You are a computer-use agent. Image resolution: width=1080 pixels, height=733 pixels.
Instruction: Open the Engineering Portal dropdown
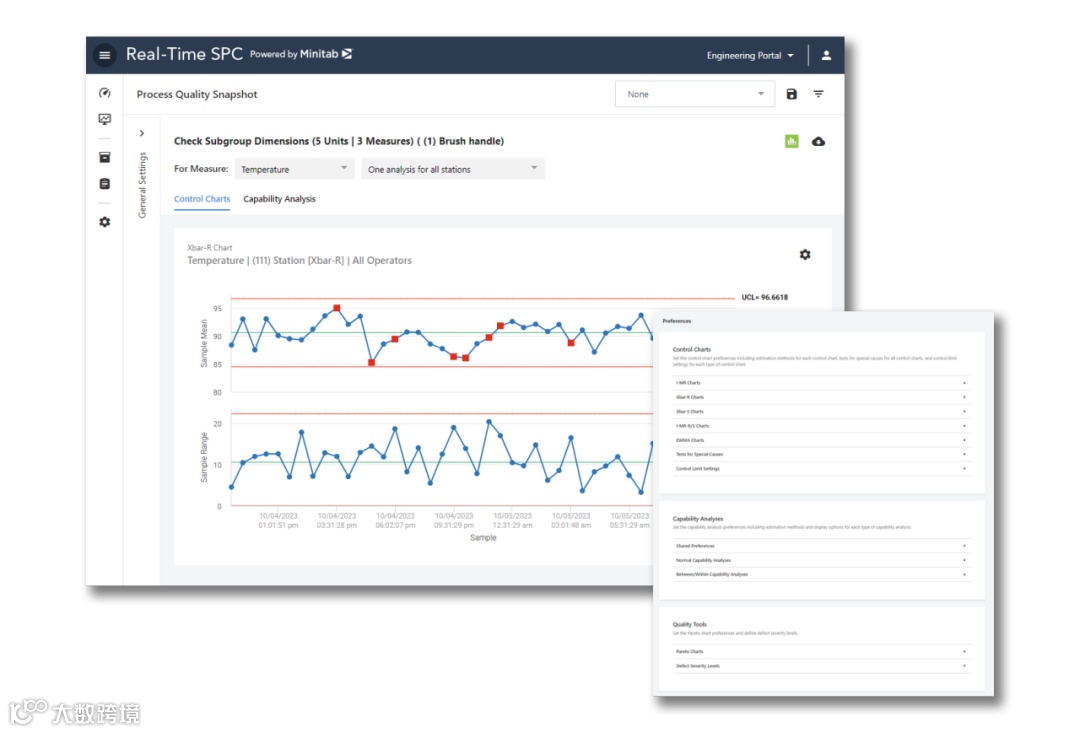click(x=750, y=55)
